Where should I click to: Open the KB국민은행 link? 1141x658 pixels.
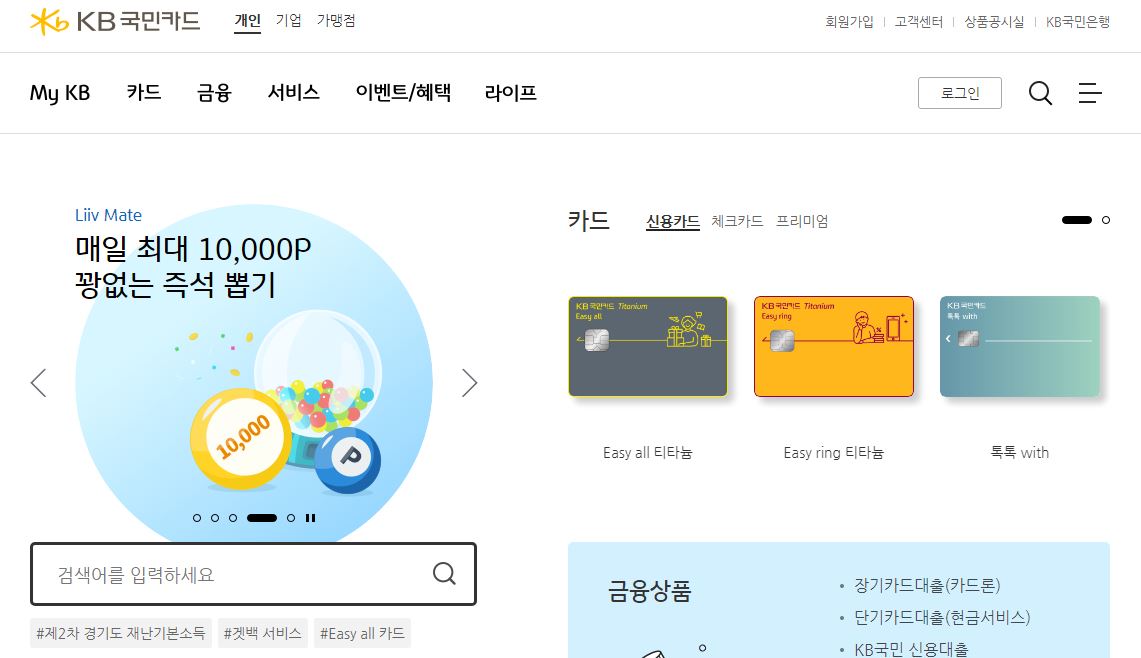point(1078,22)
